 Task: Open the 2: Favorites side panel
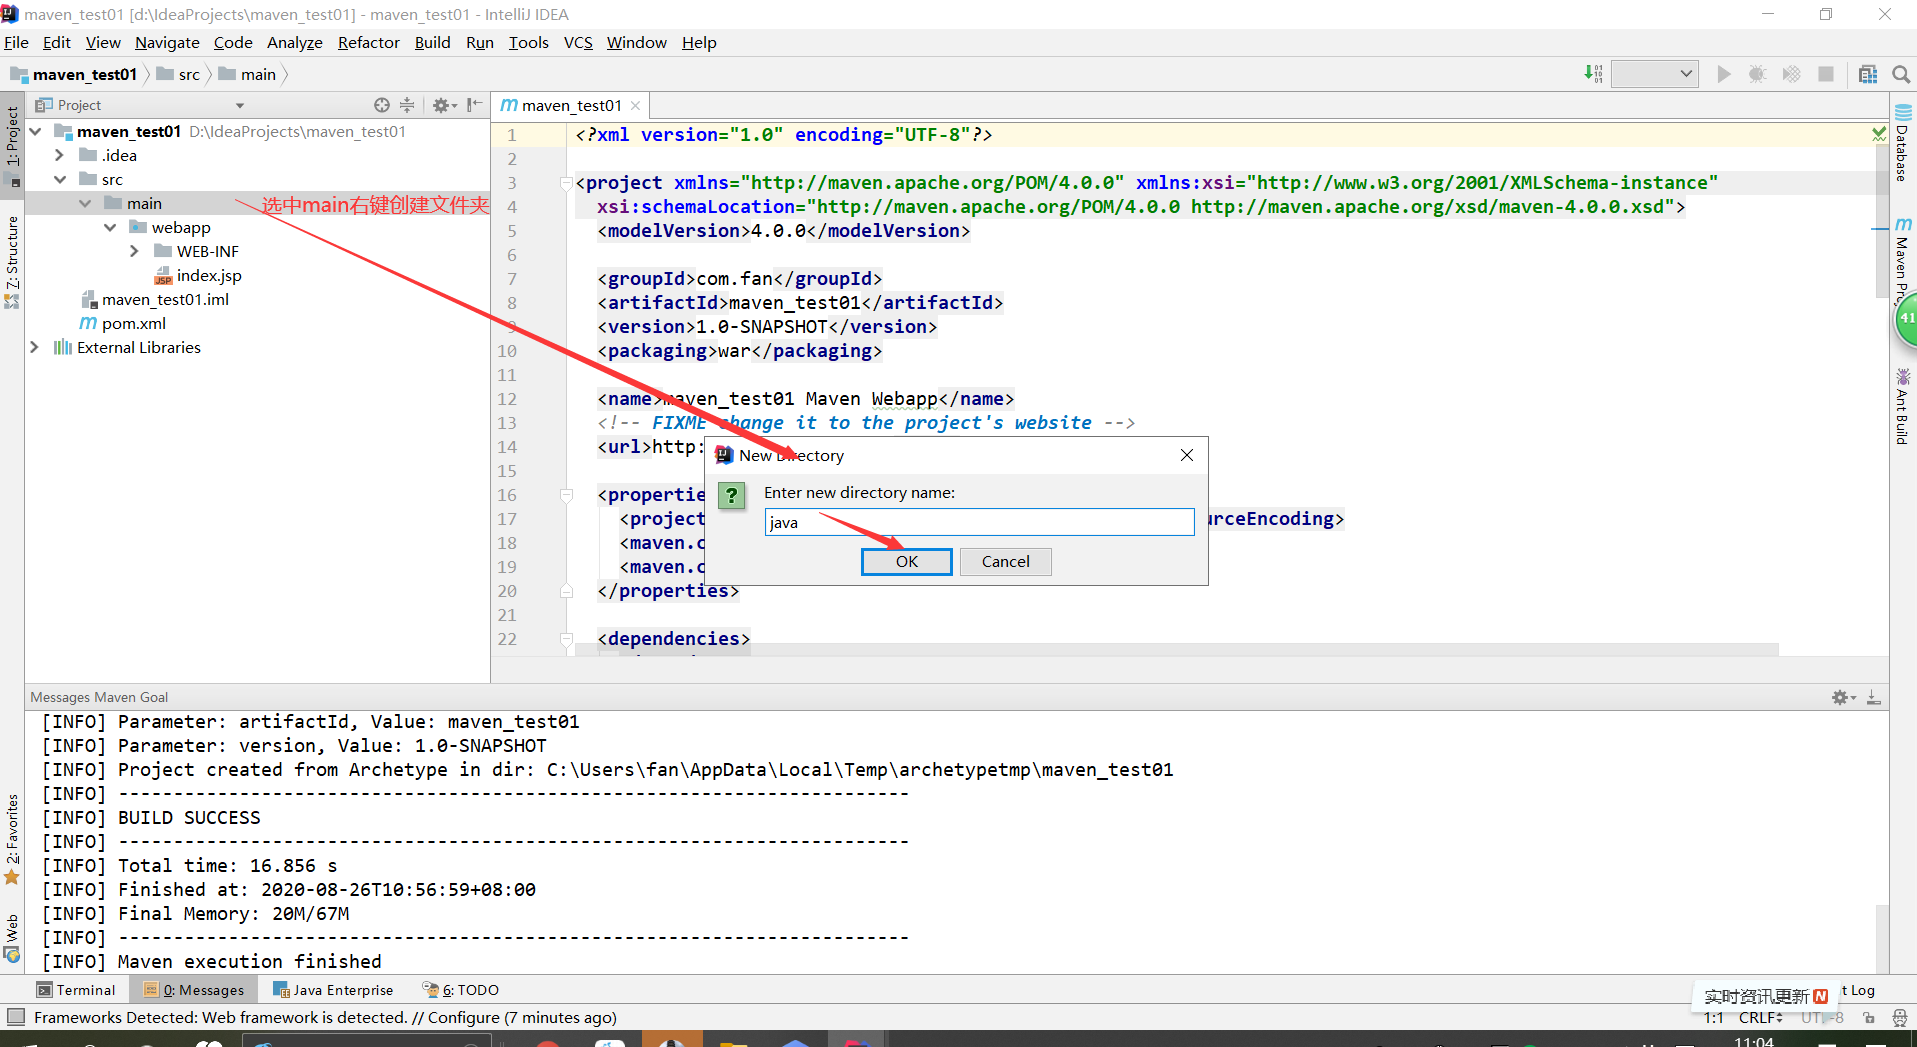12,839
